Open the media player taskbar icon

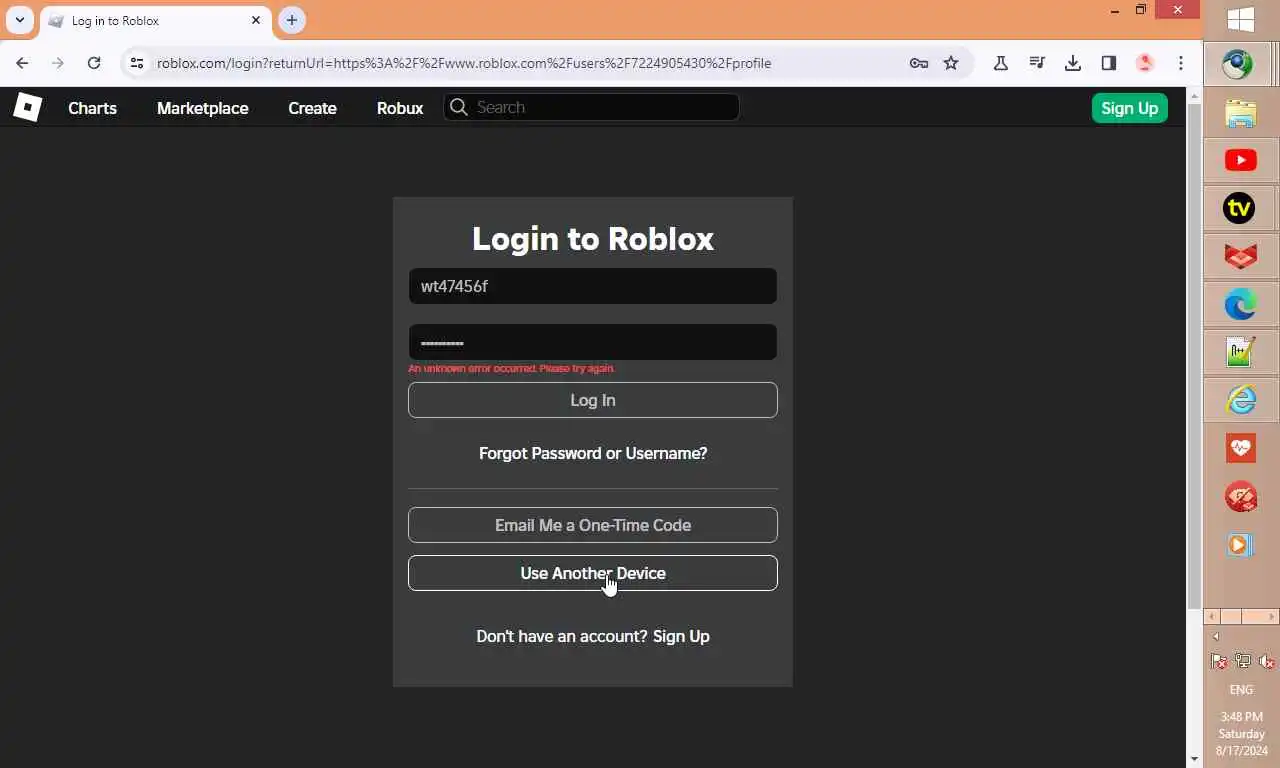tap(1240, 545)
